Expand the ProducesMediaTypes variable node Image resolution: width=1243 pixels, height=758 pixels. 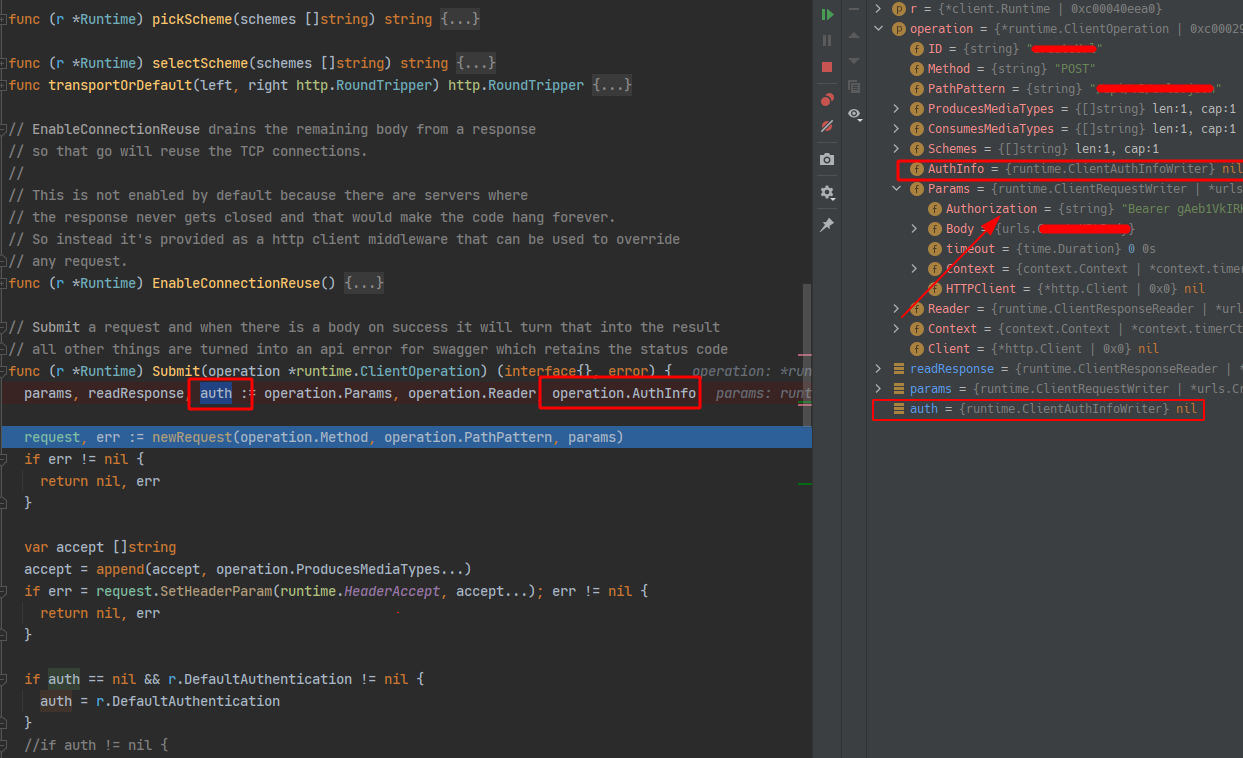895,108
